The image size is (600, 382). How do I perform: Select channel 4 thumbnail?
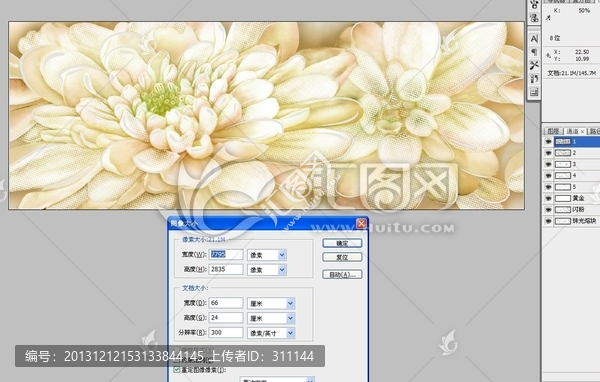click(562, 176)
